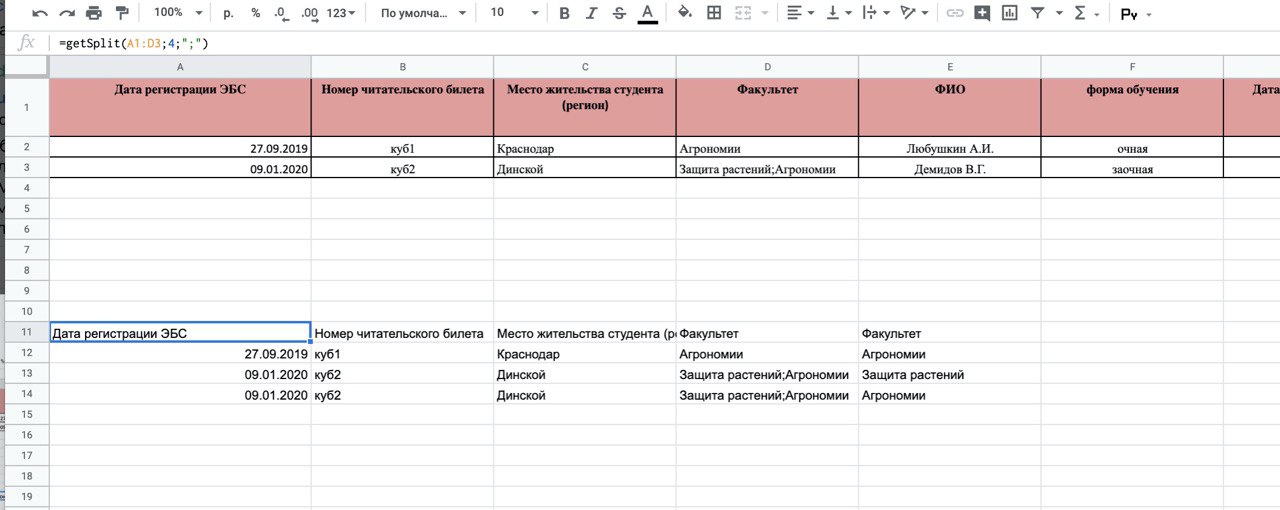Select column D header

(767, 66)
